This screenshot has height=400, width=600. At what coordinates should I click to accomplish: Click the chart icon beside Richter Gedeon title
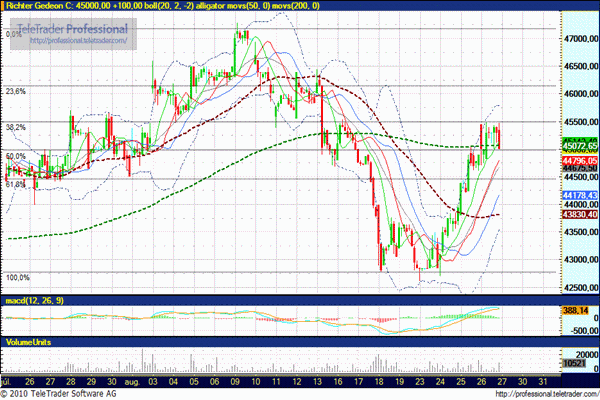coord(7,7)
